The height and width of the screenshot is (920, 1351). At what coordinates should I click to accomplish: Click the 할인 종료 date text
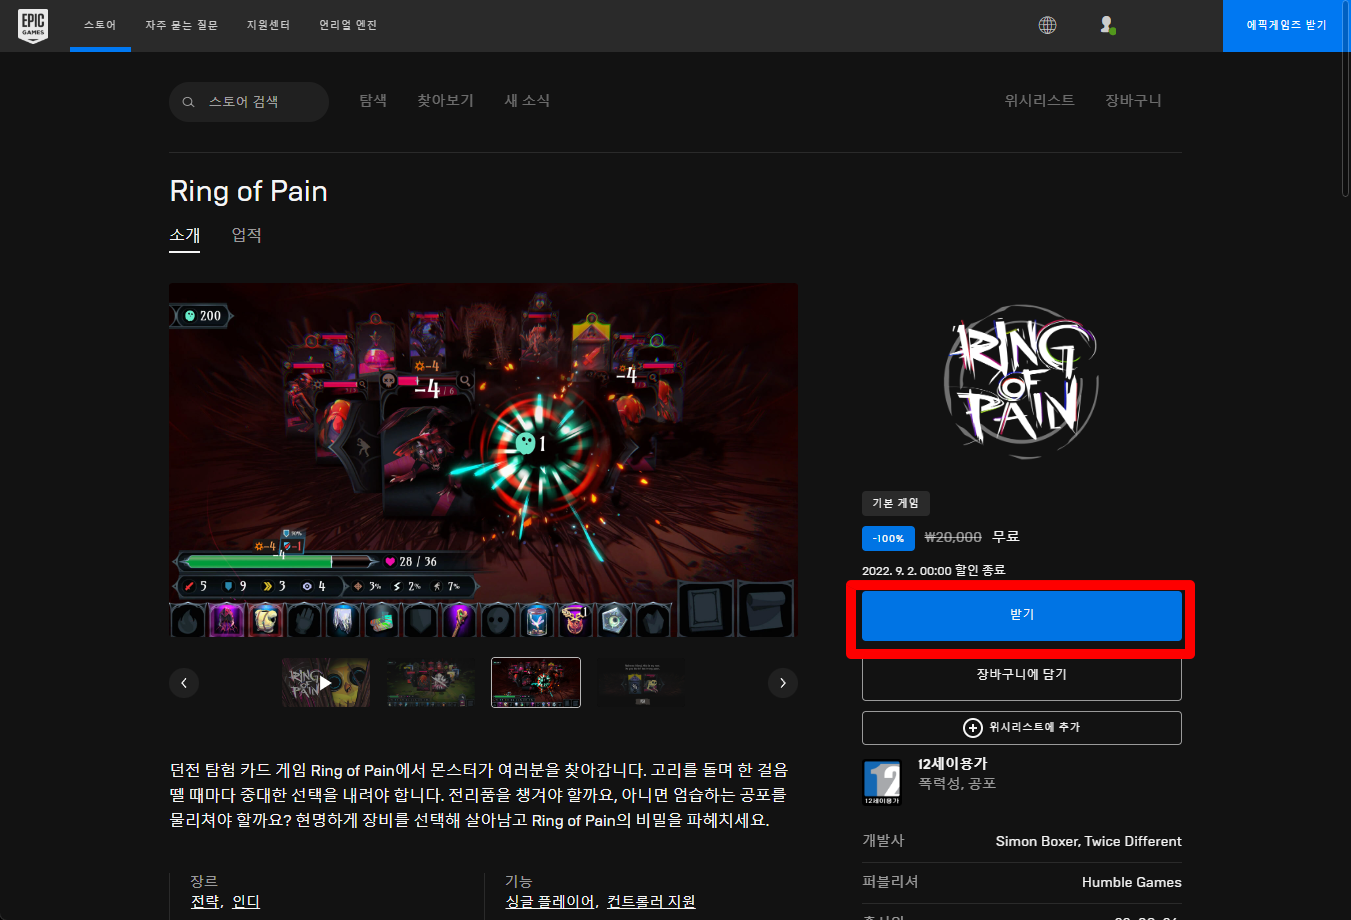[933, 570]
